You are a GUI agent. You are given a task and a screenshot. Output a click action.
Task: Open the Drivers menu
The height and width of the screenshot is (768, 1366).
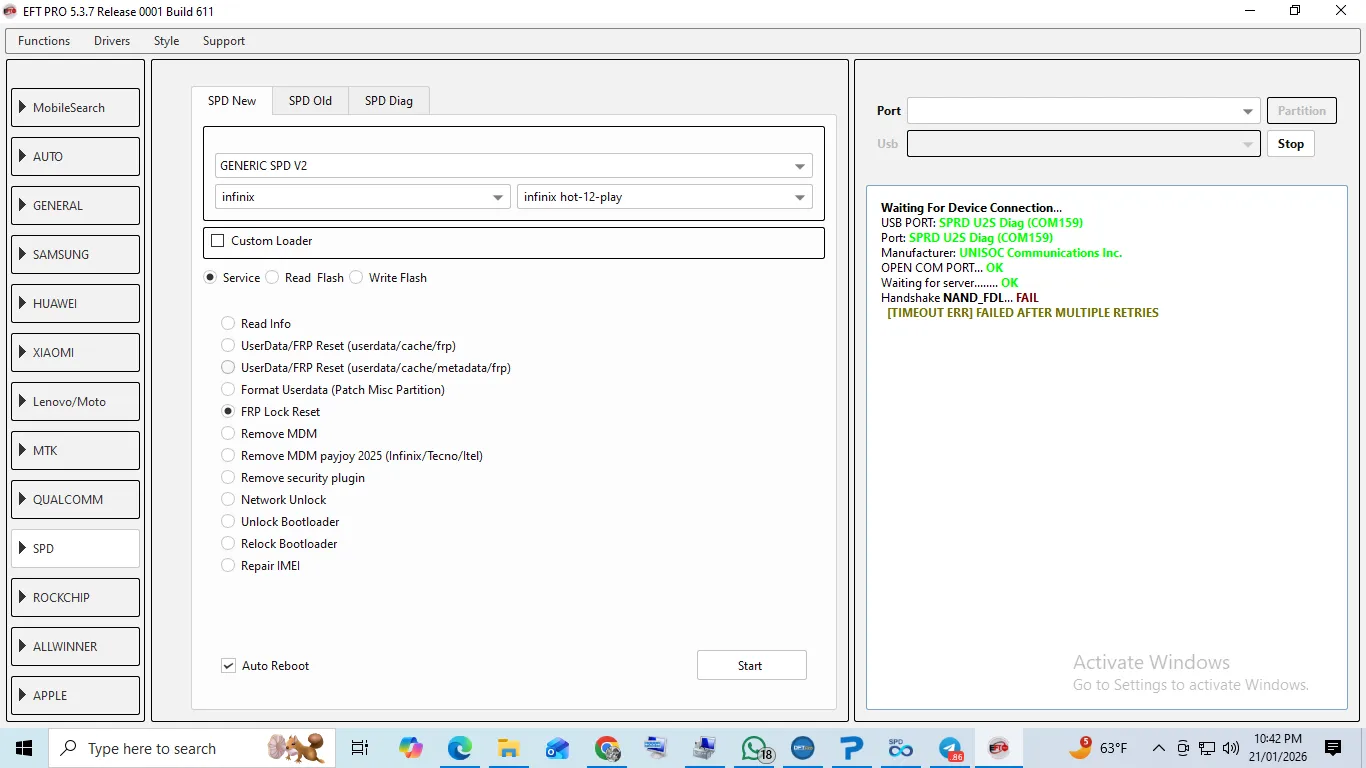[x=112, y=41]
